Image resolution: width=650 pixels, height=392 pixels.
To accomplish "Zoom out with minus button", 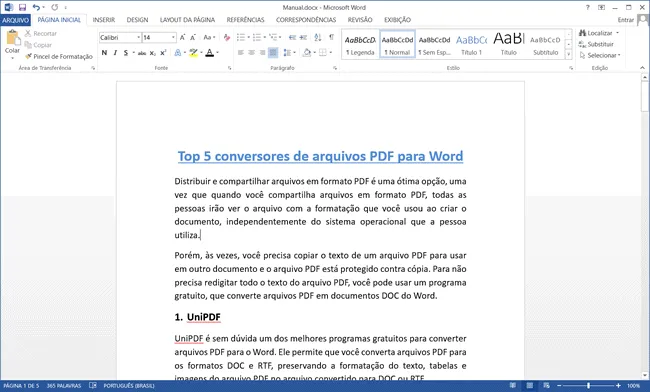I will (559, 386).
